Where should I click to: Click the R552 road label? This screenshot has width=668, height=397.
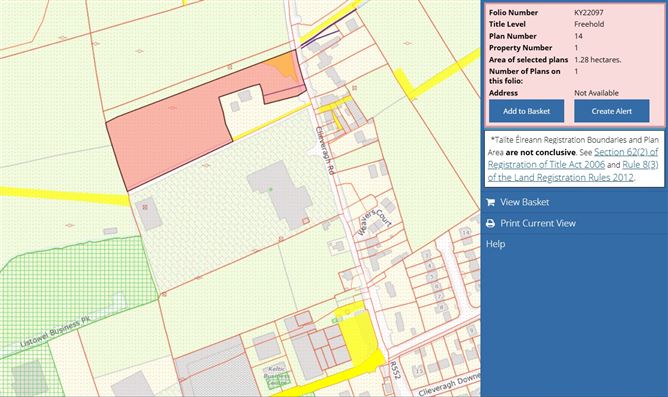pos(395,371)
